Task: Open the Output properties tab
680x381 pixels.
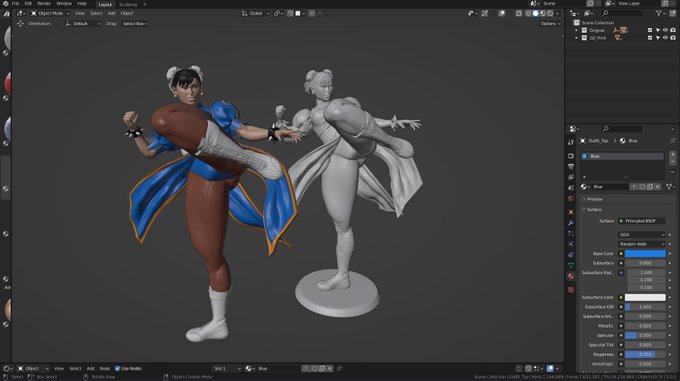Action: click(x=571, y=166)
